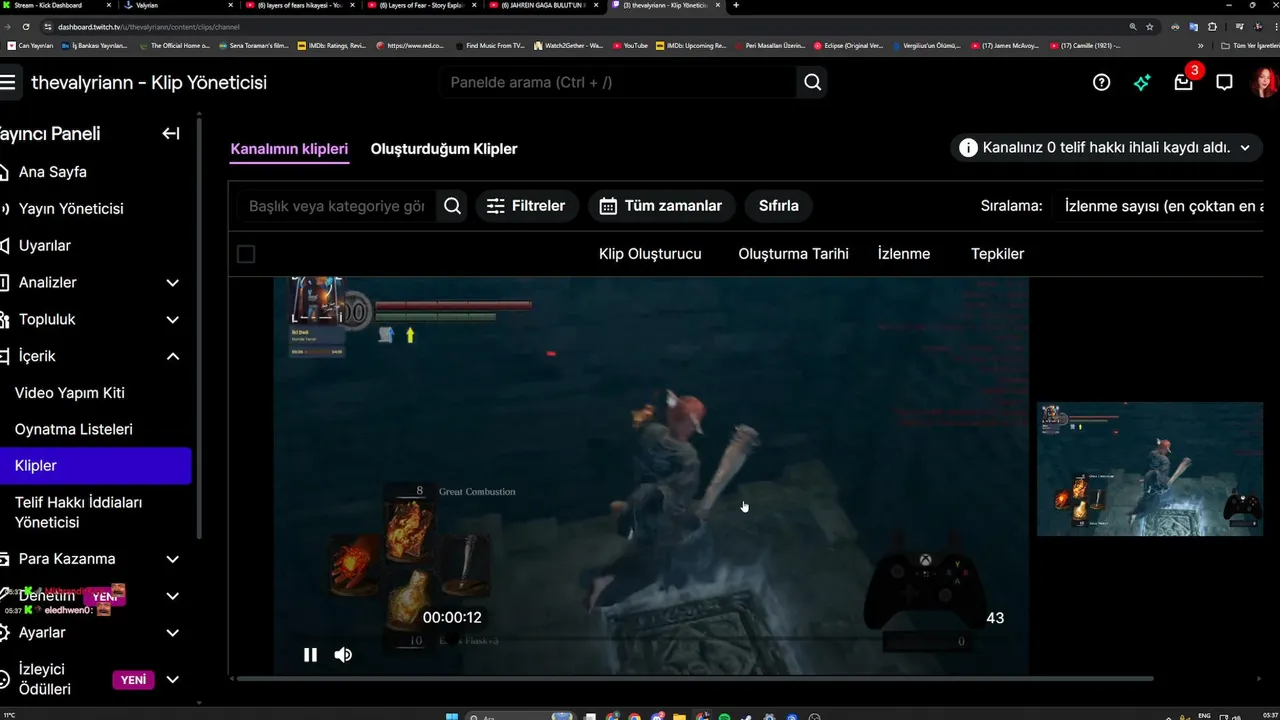This screenshot has height=720, width=1280.
Task: Open File Explorer folder on taskbar
Action: pos(680,716)
